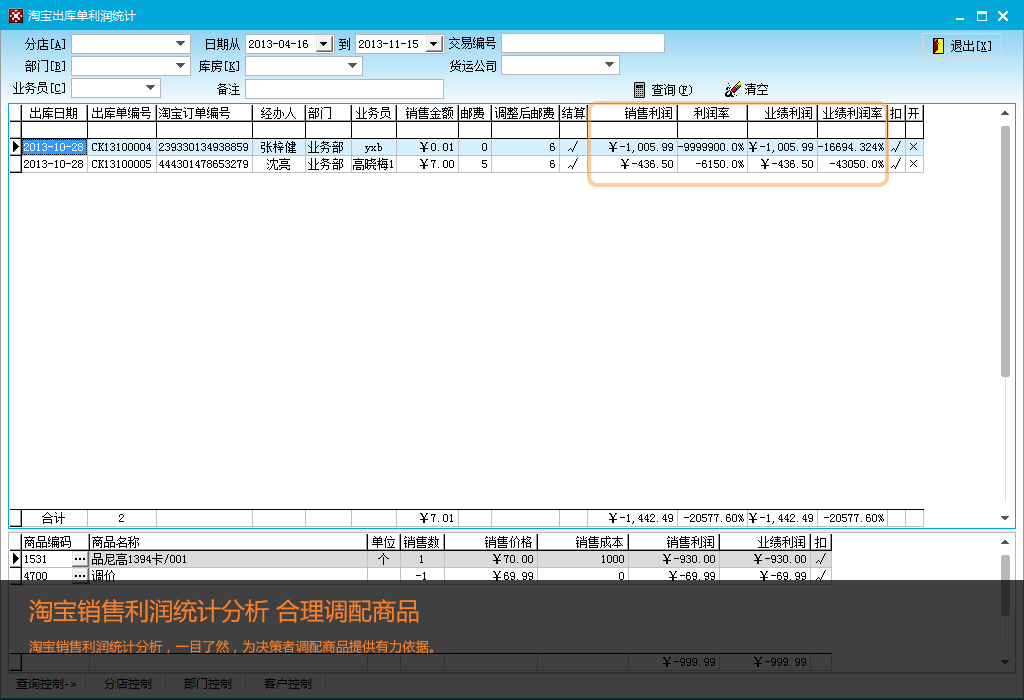Open the ellipsis lookup button for product 1531
Screen dimensions: 1024x700
point(80,559)
